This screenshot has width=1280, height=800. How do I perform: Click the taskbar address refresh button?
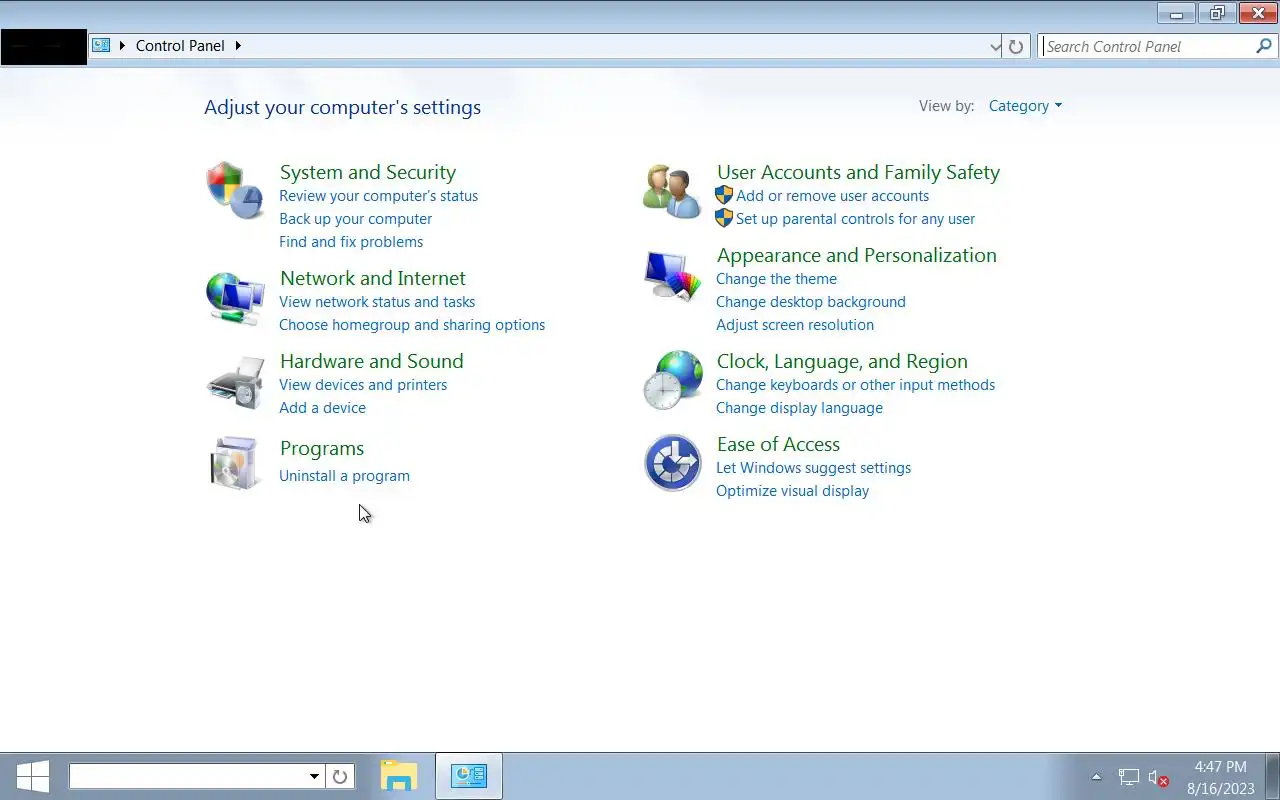pos(340,776)
